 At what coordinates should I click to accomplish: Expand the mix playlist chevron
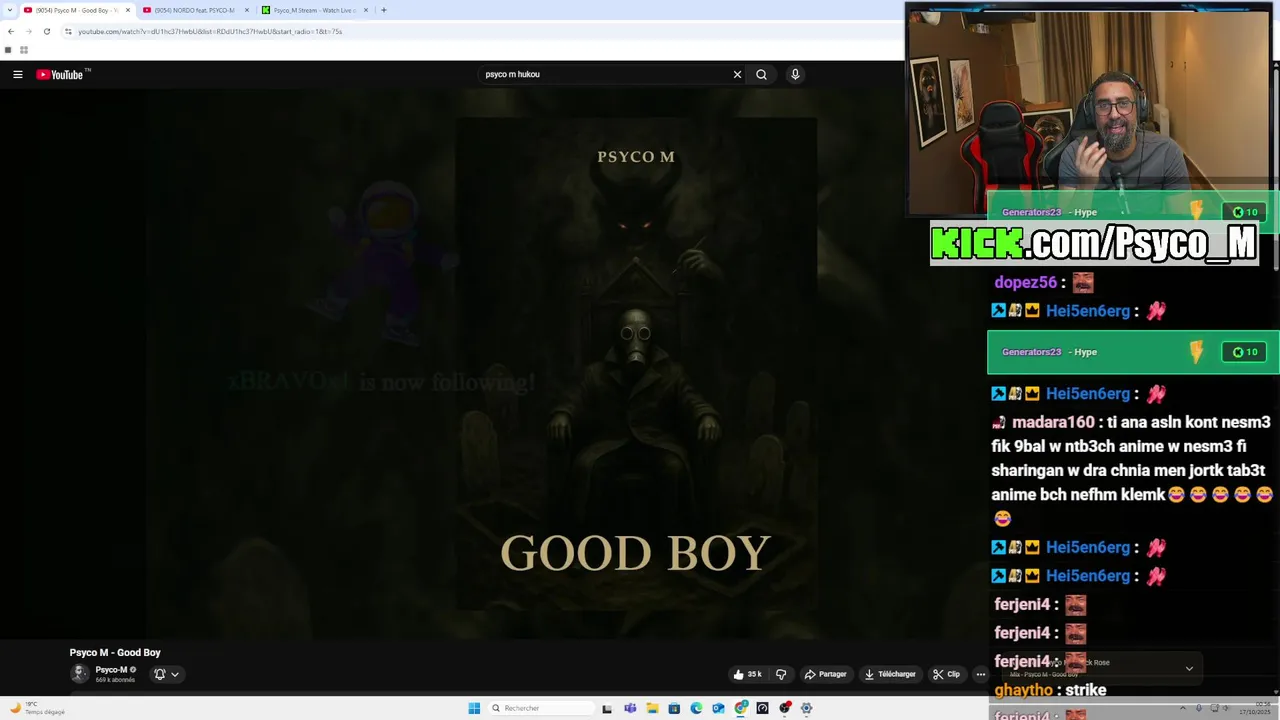coord(1189,668)
